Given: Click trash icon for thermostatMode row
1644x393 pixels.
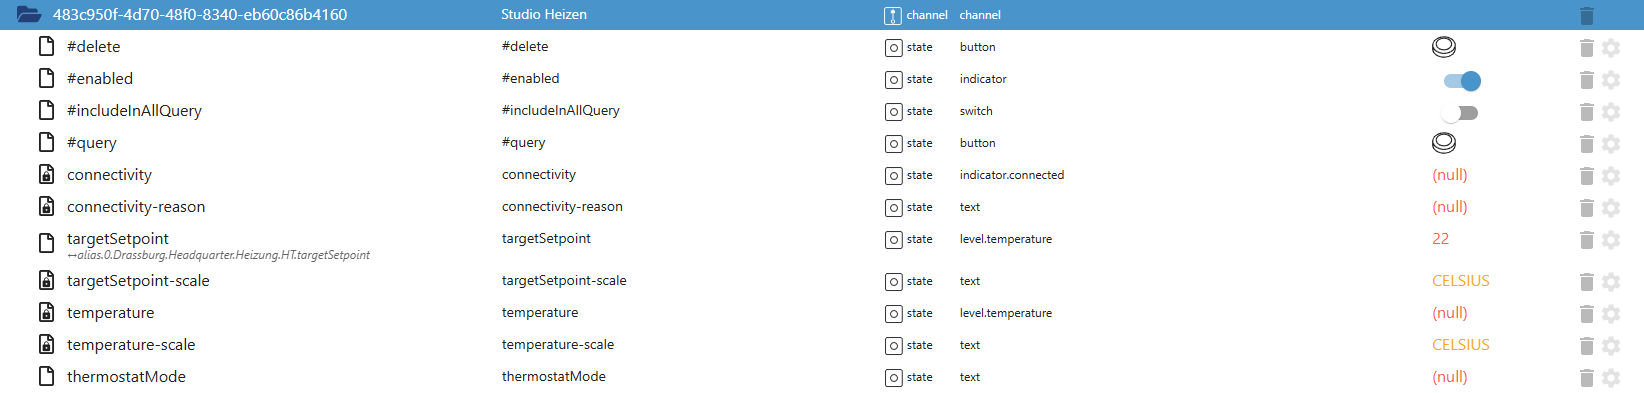Looking at the screenshot, I should (x=1587, y=377).
